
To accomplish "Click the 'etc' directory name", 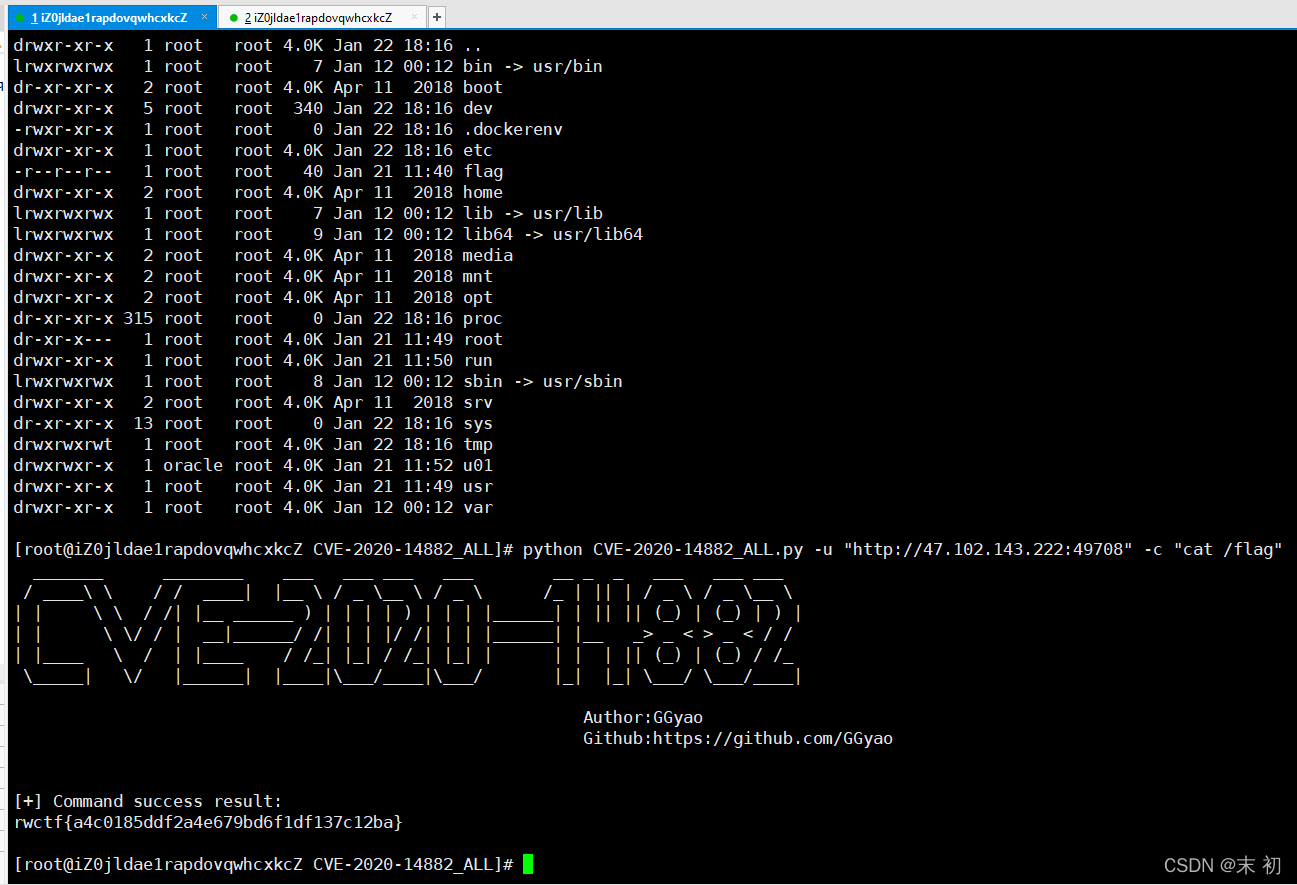I will pyautogui.click(x=478, y=150).
